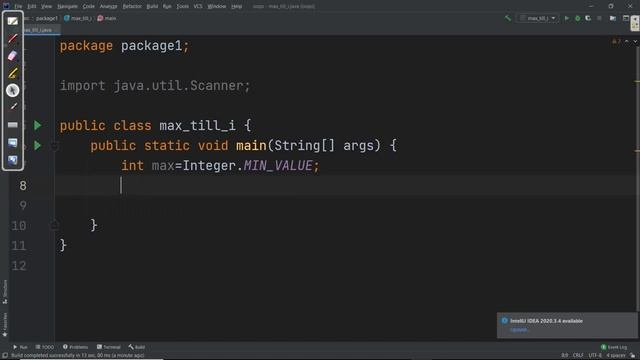Viewport: 640px width, 360px height.
Task: Select the pink eraser annotation tool
Action: (13, 56)
